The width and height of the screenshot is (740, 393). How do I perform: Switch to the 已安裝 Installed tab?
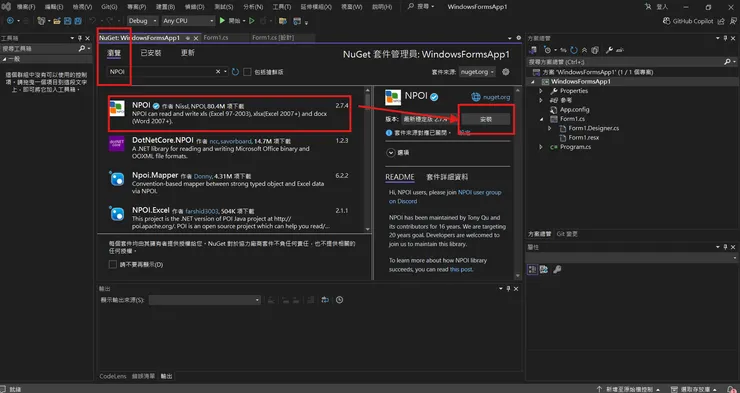[151, 53]
